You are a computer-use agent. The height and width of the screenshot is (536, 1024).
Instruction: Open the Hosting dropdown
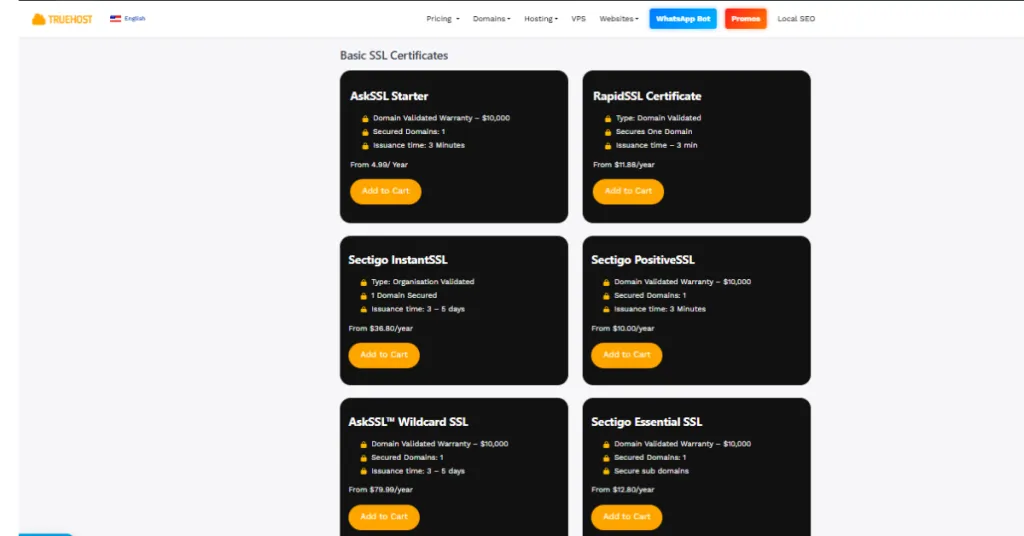coord(541,19)
